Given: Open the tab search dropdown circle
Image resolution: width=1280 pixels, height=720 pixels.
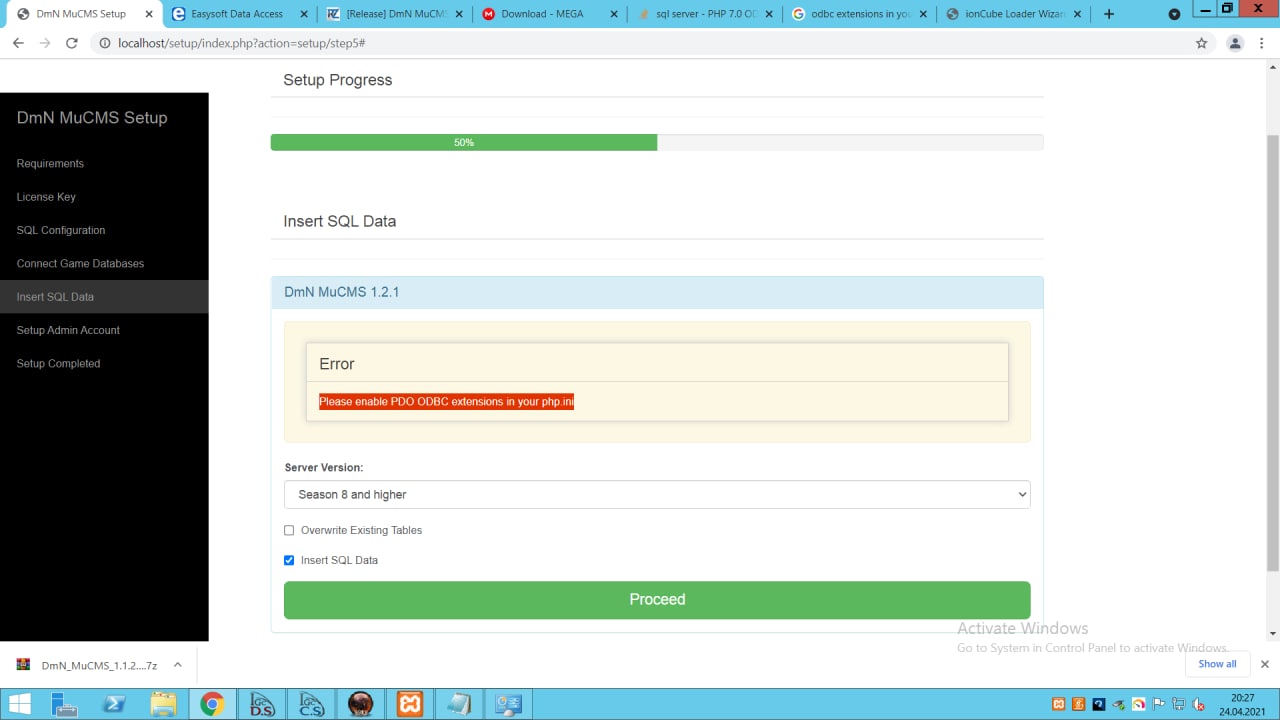Looking at the screenshot, I should click(1175, 14).
